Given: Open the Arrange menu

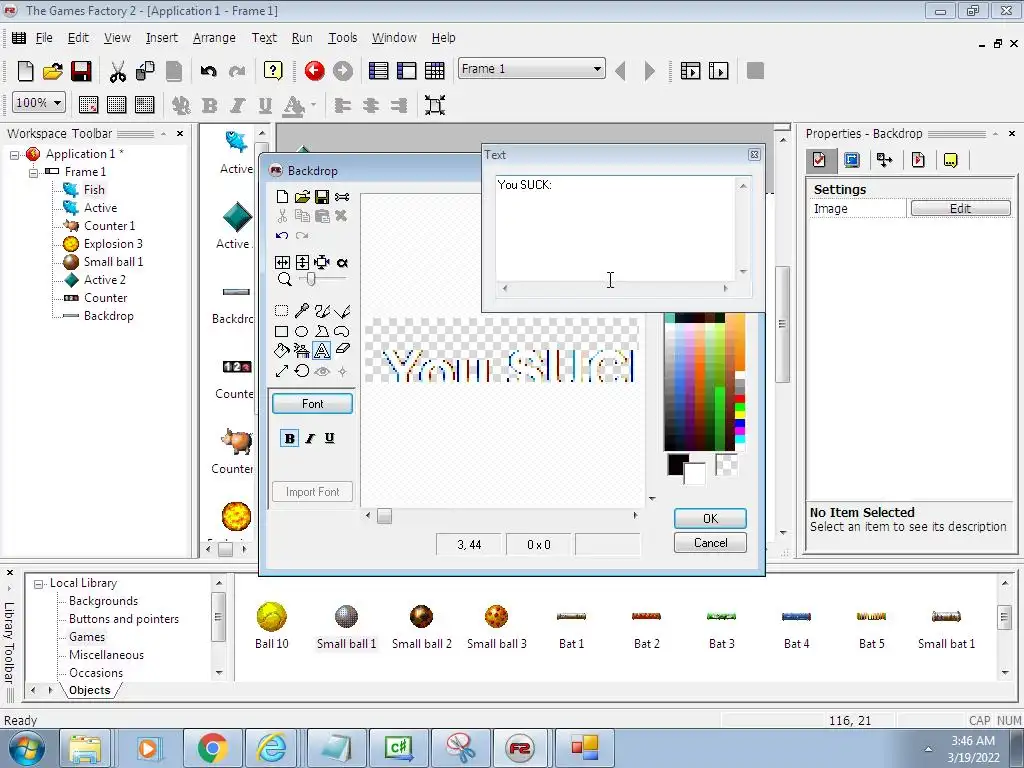Looking at the screenshot, I should pyautogui.click(x=214, y=38).
